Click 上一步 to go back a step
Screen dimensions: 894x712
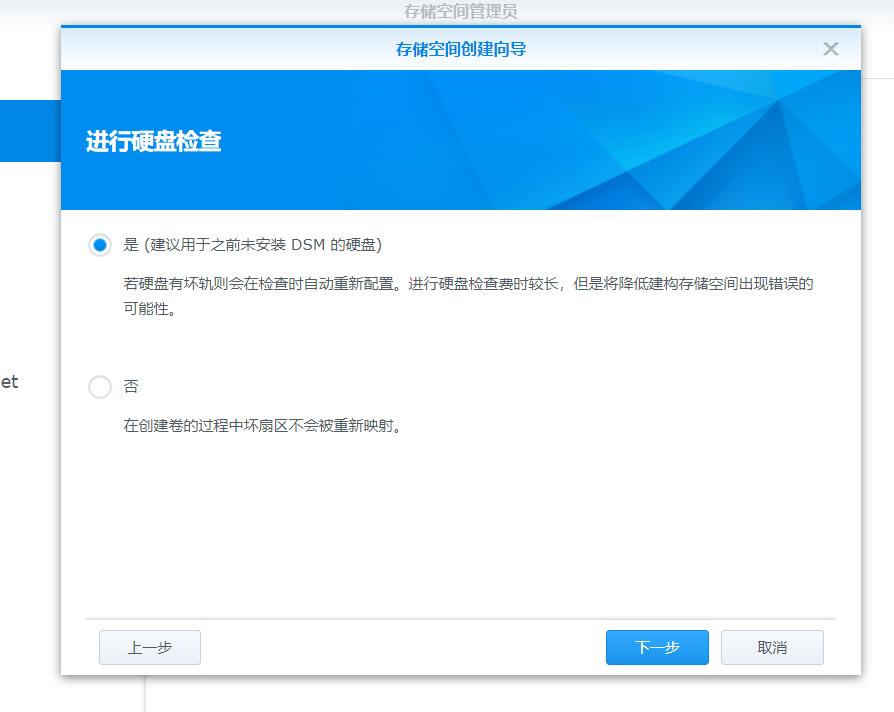click(149, 647)
